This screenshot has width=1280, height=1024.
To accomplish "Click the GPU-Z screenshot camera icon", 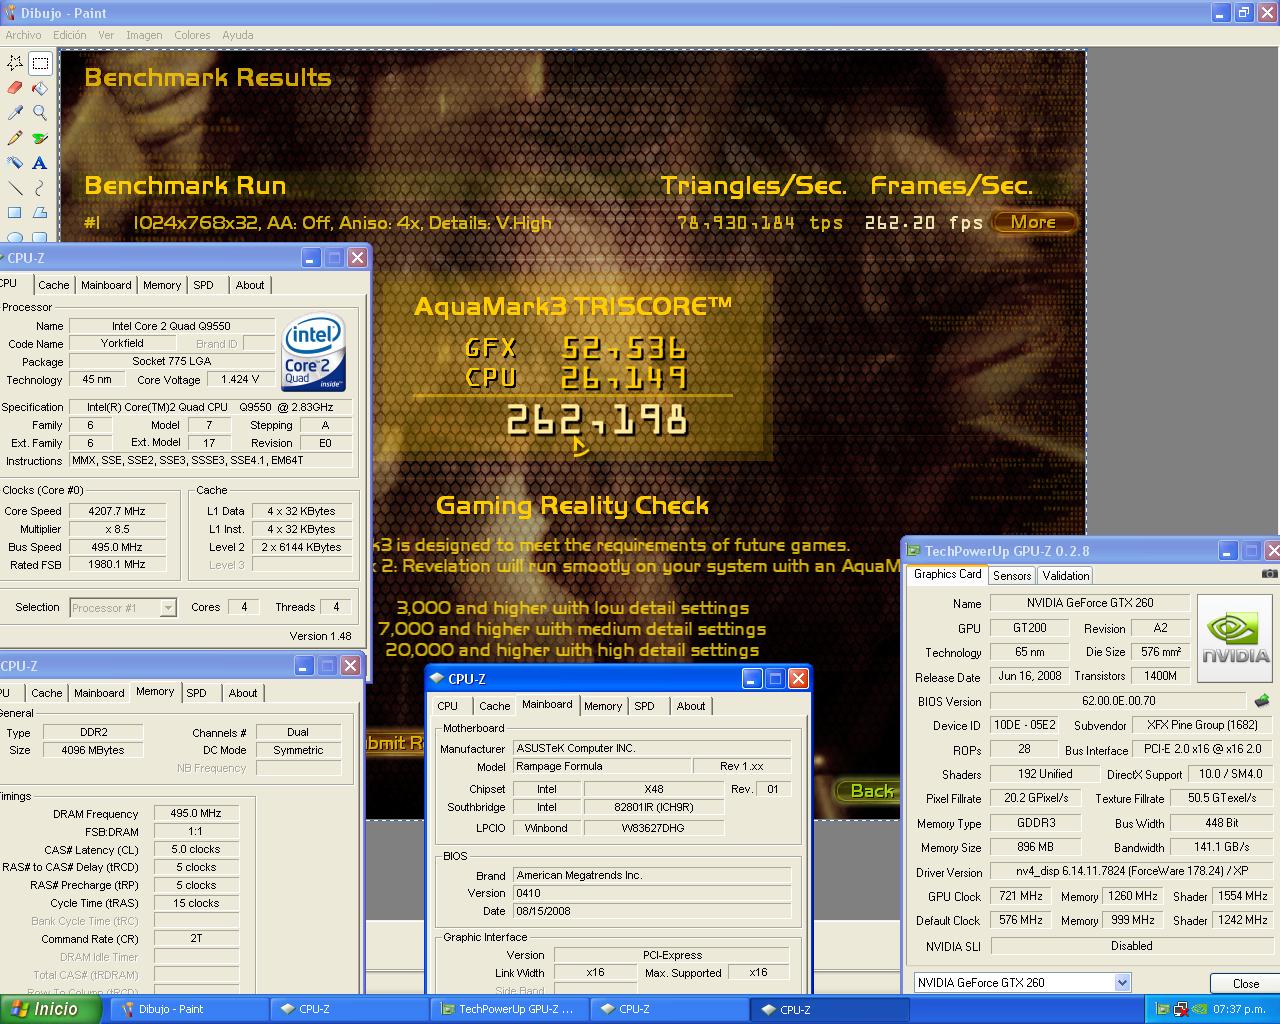I will tap(1269, 574).
